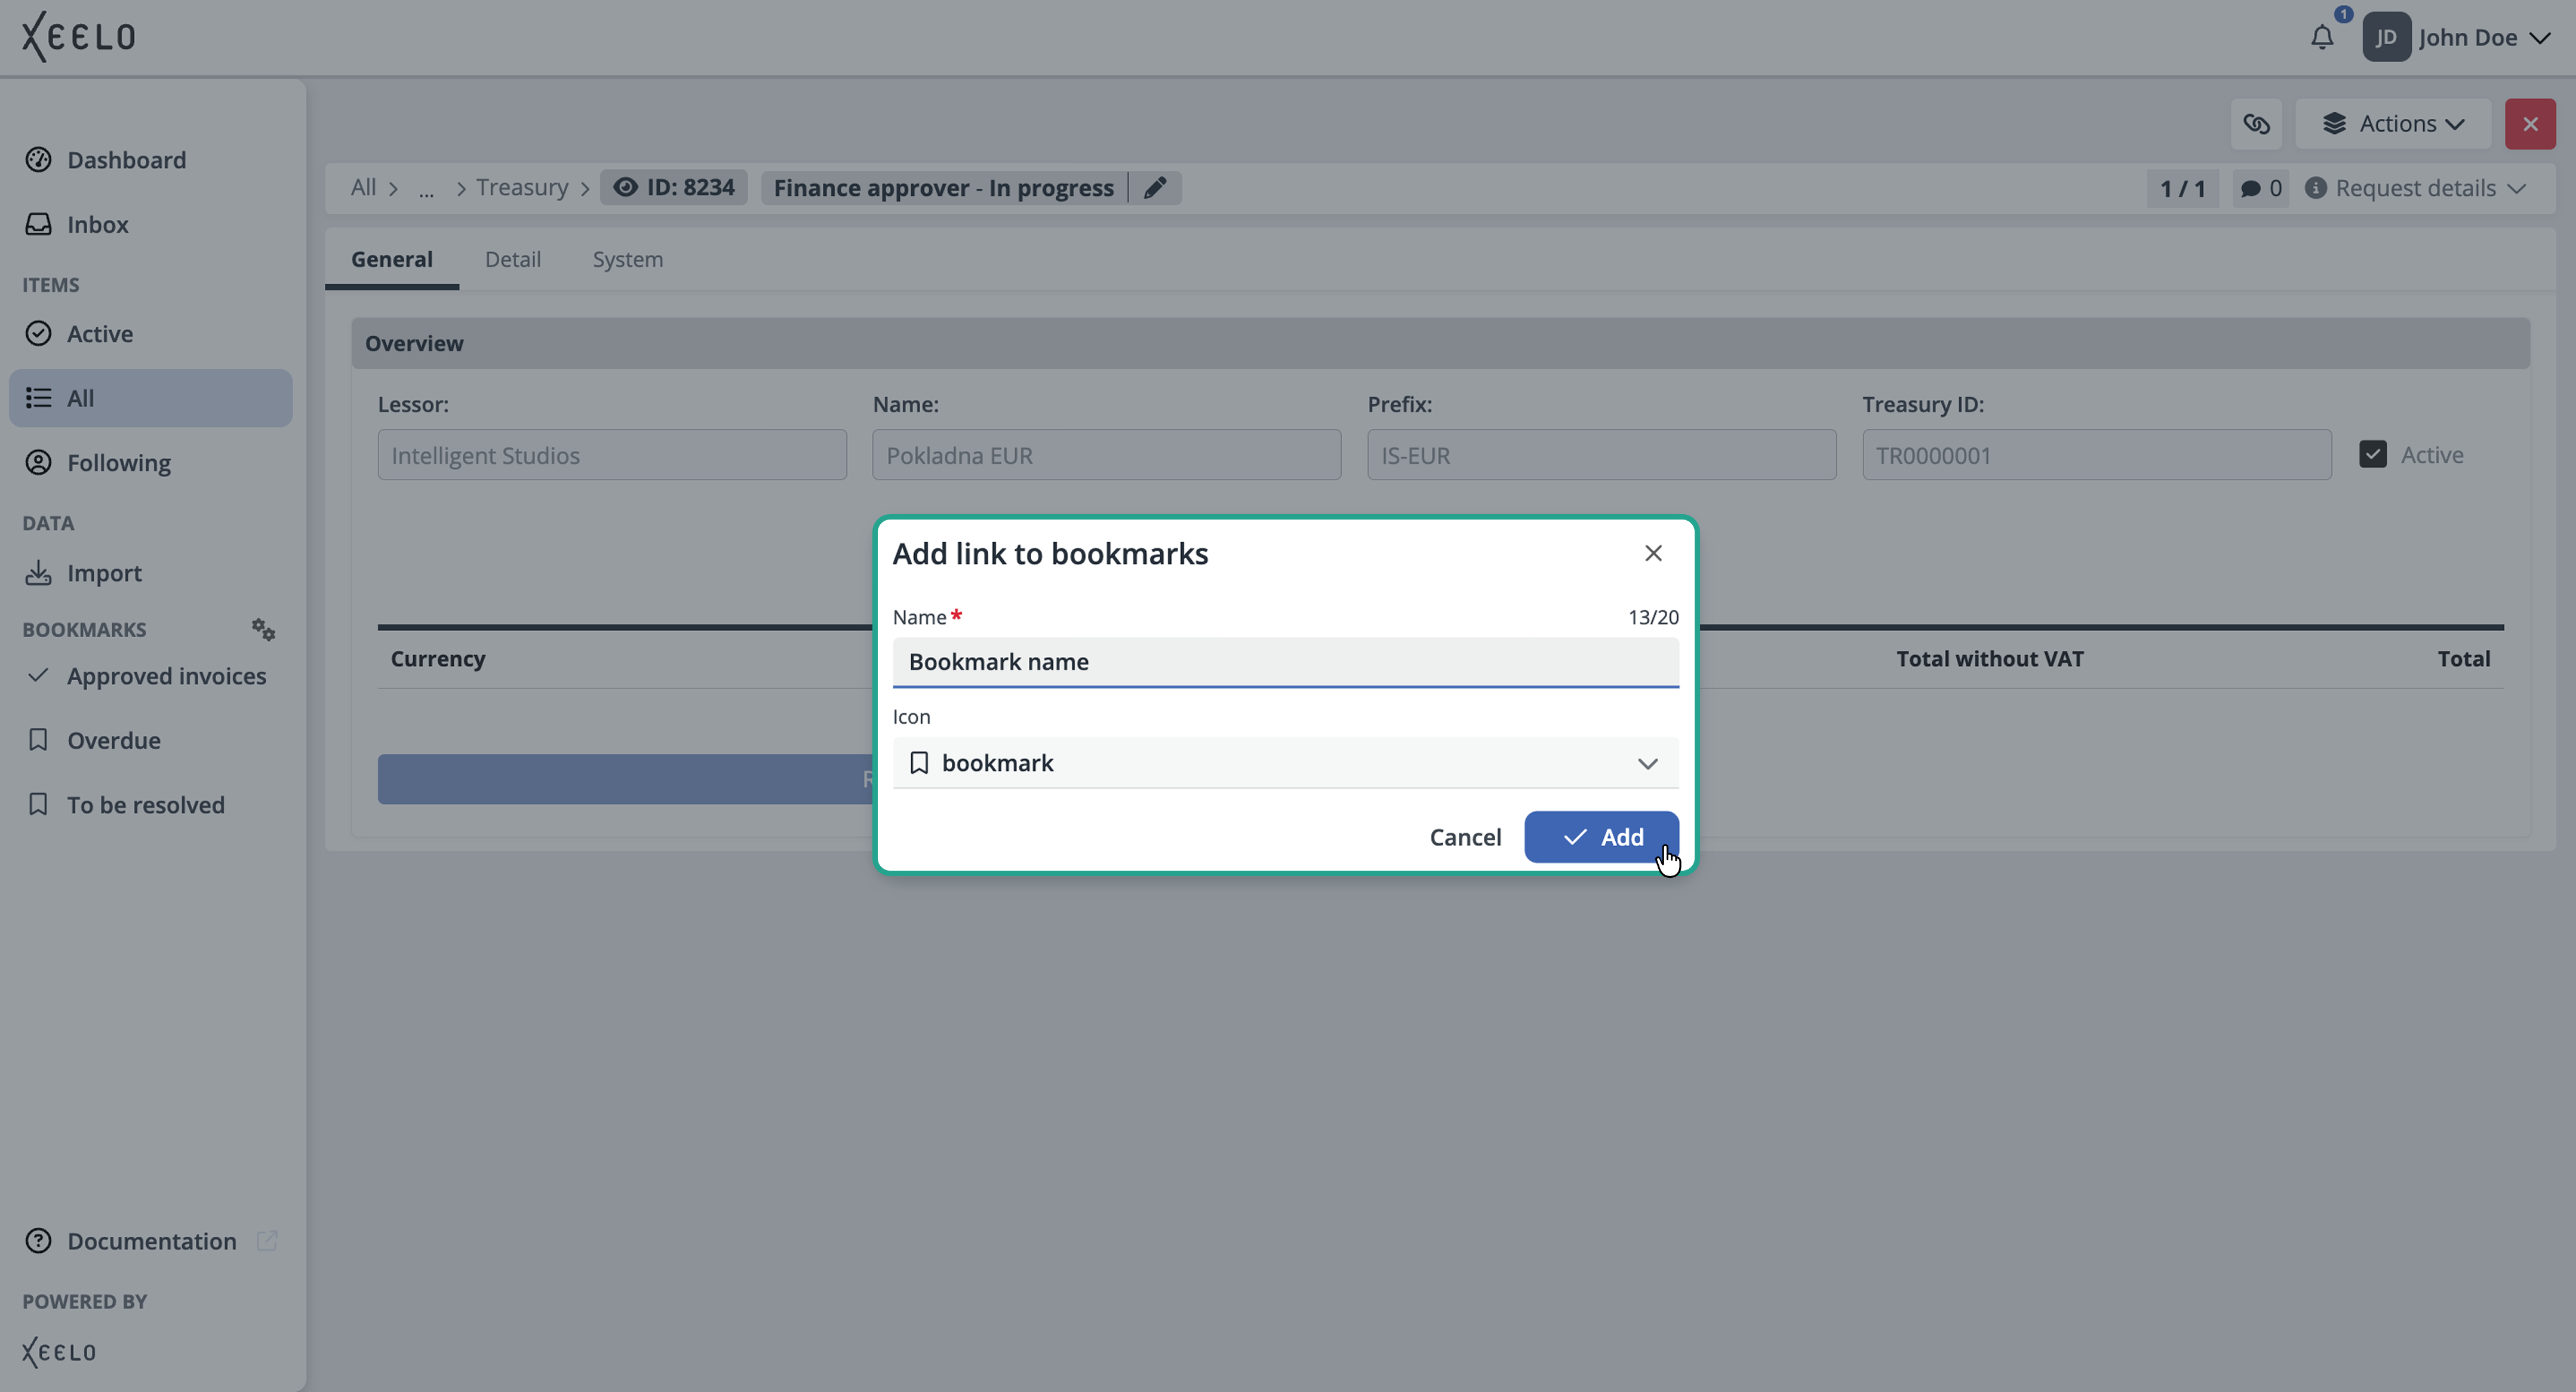
Task: Click Cancel in the bookmark dialog
Action: point(1465,837)
